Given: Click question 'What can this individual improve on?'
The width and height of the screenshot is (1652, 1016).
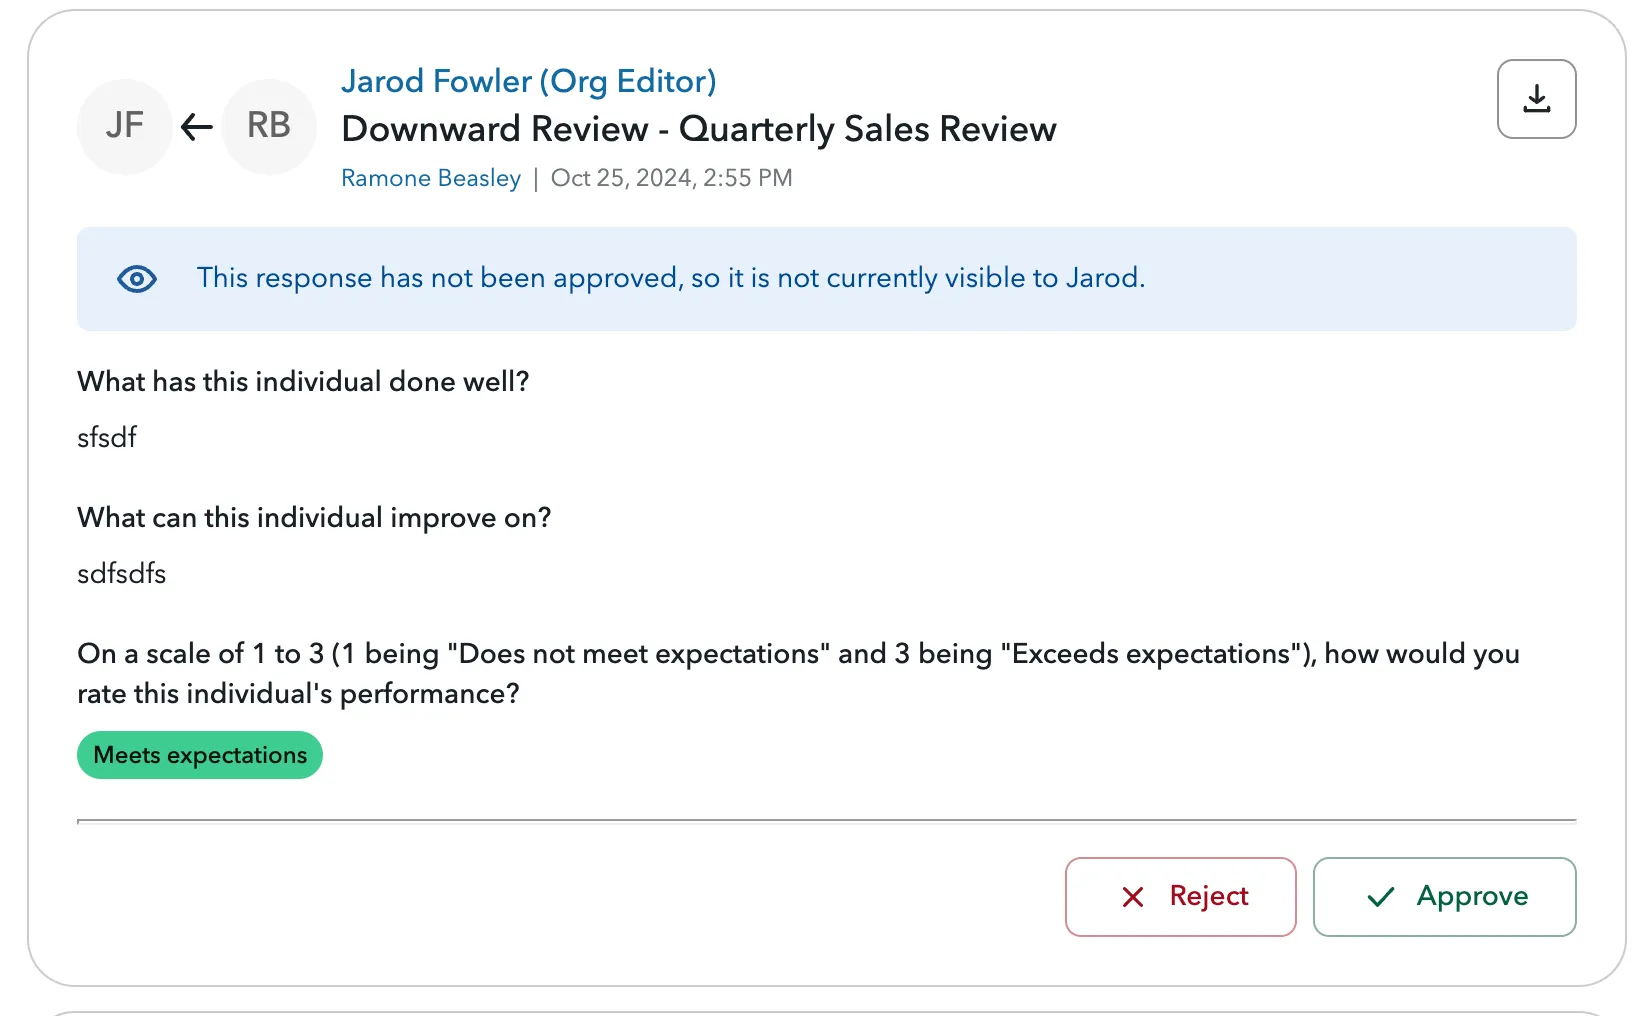Looking at the screenshot, I should [314, 518].
